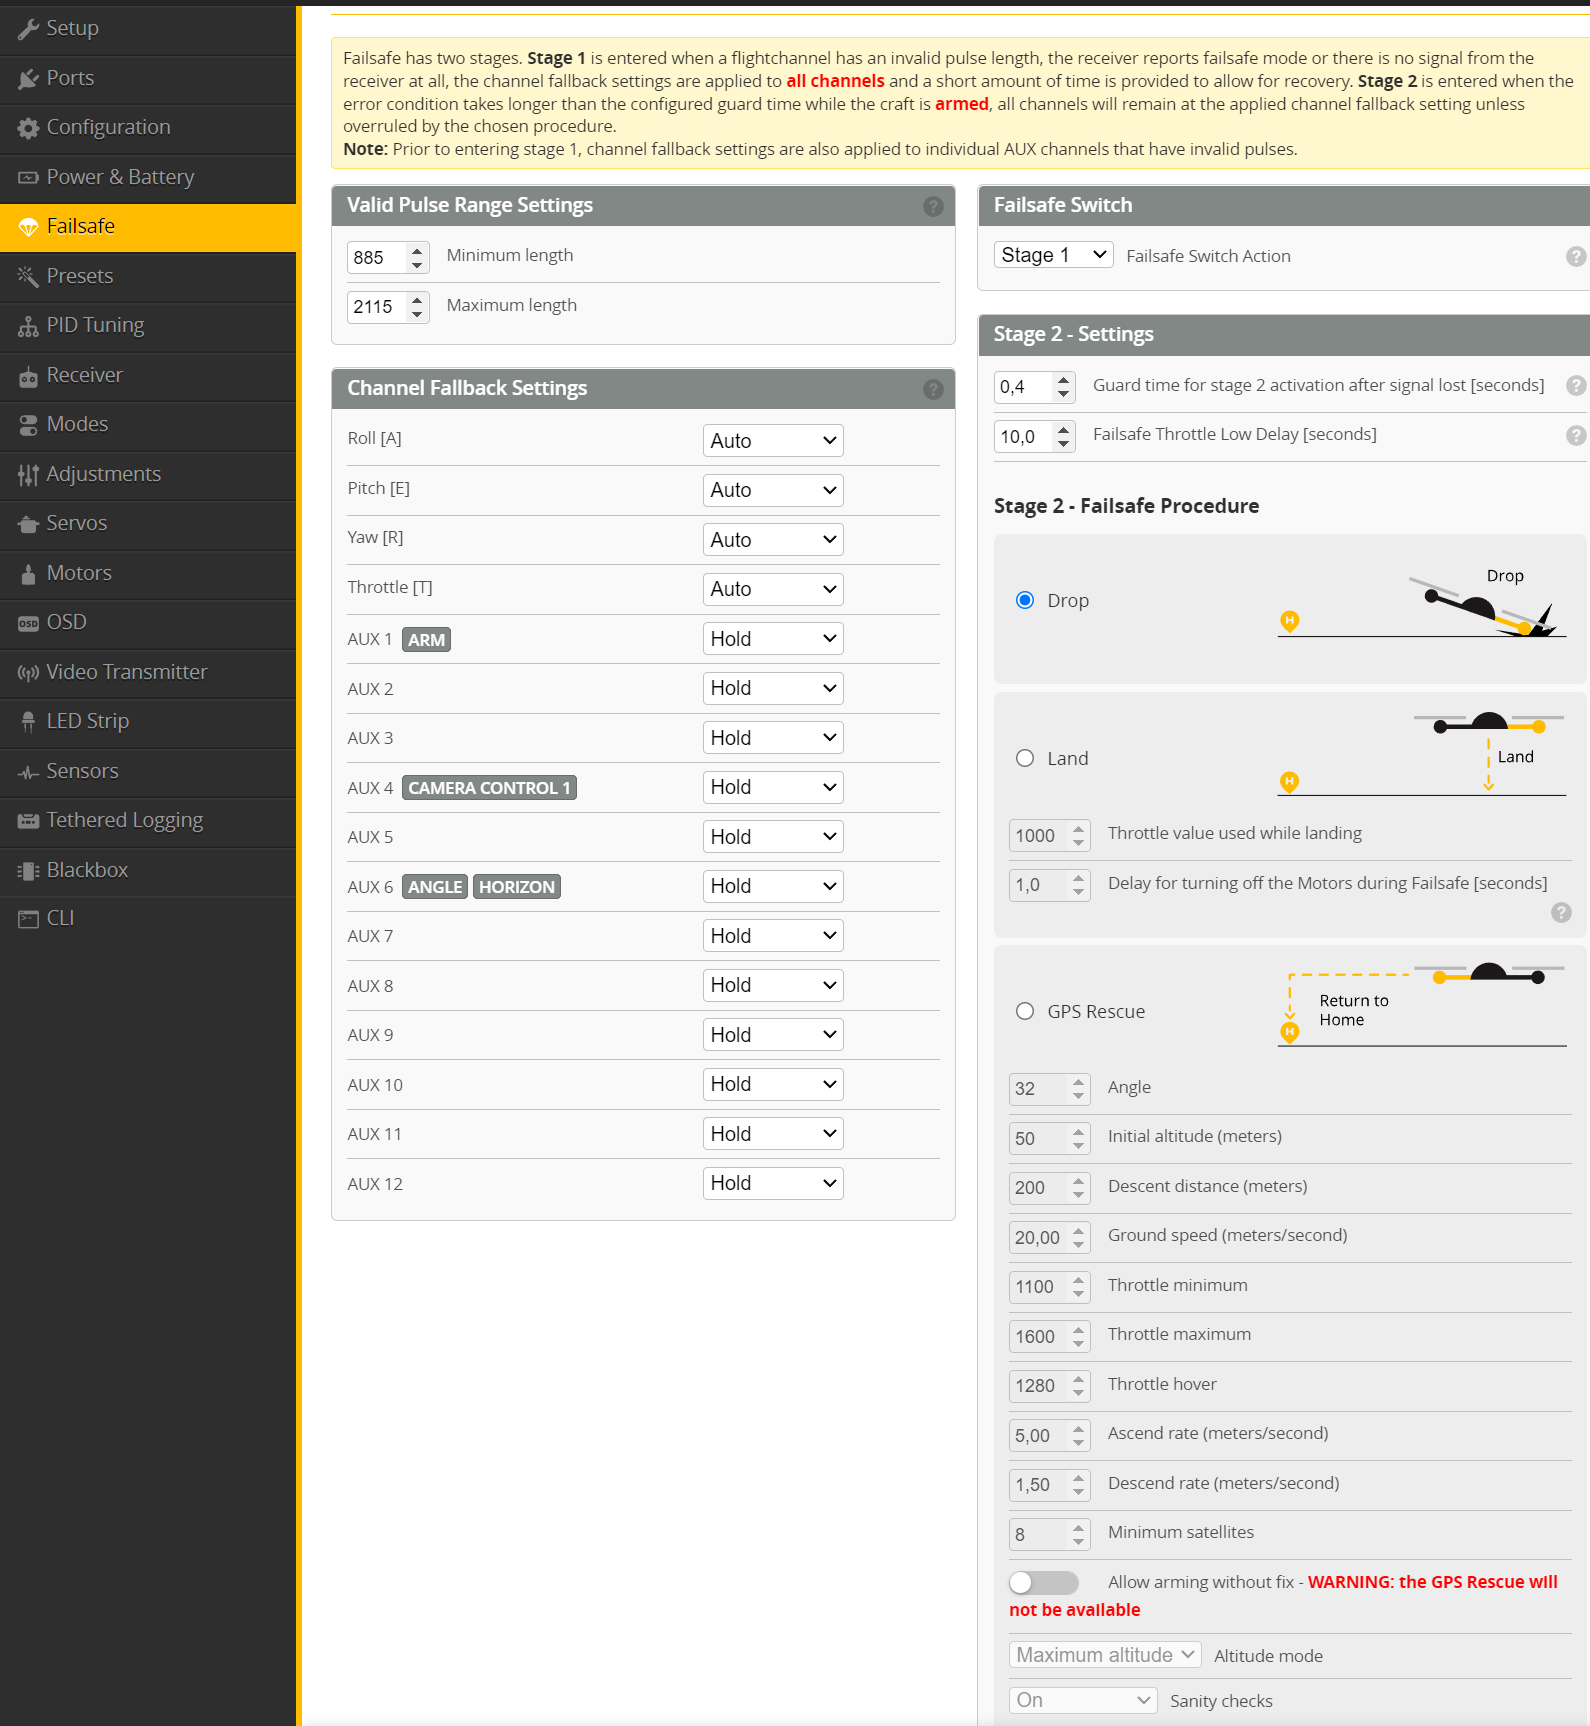Click the Setup wrench icon in sidebar

(x=28, y=29)
